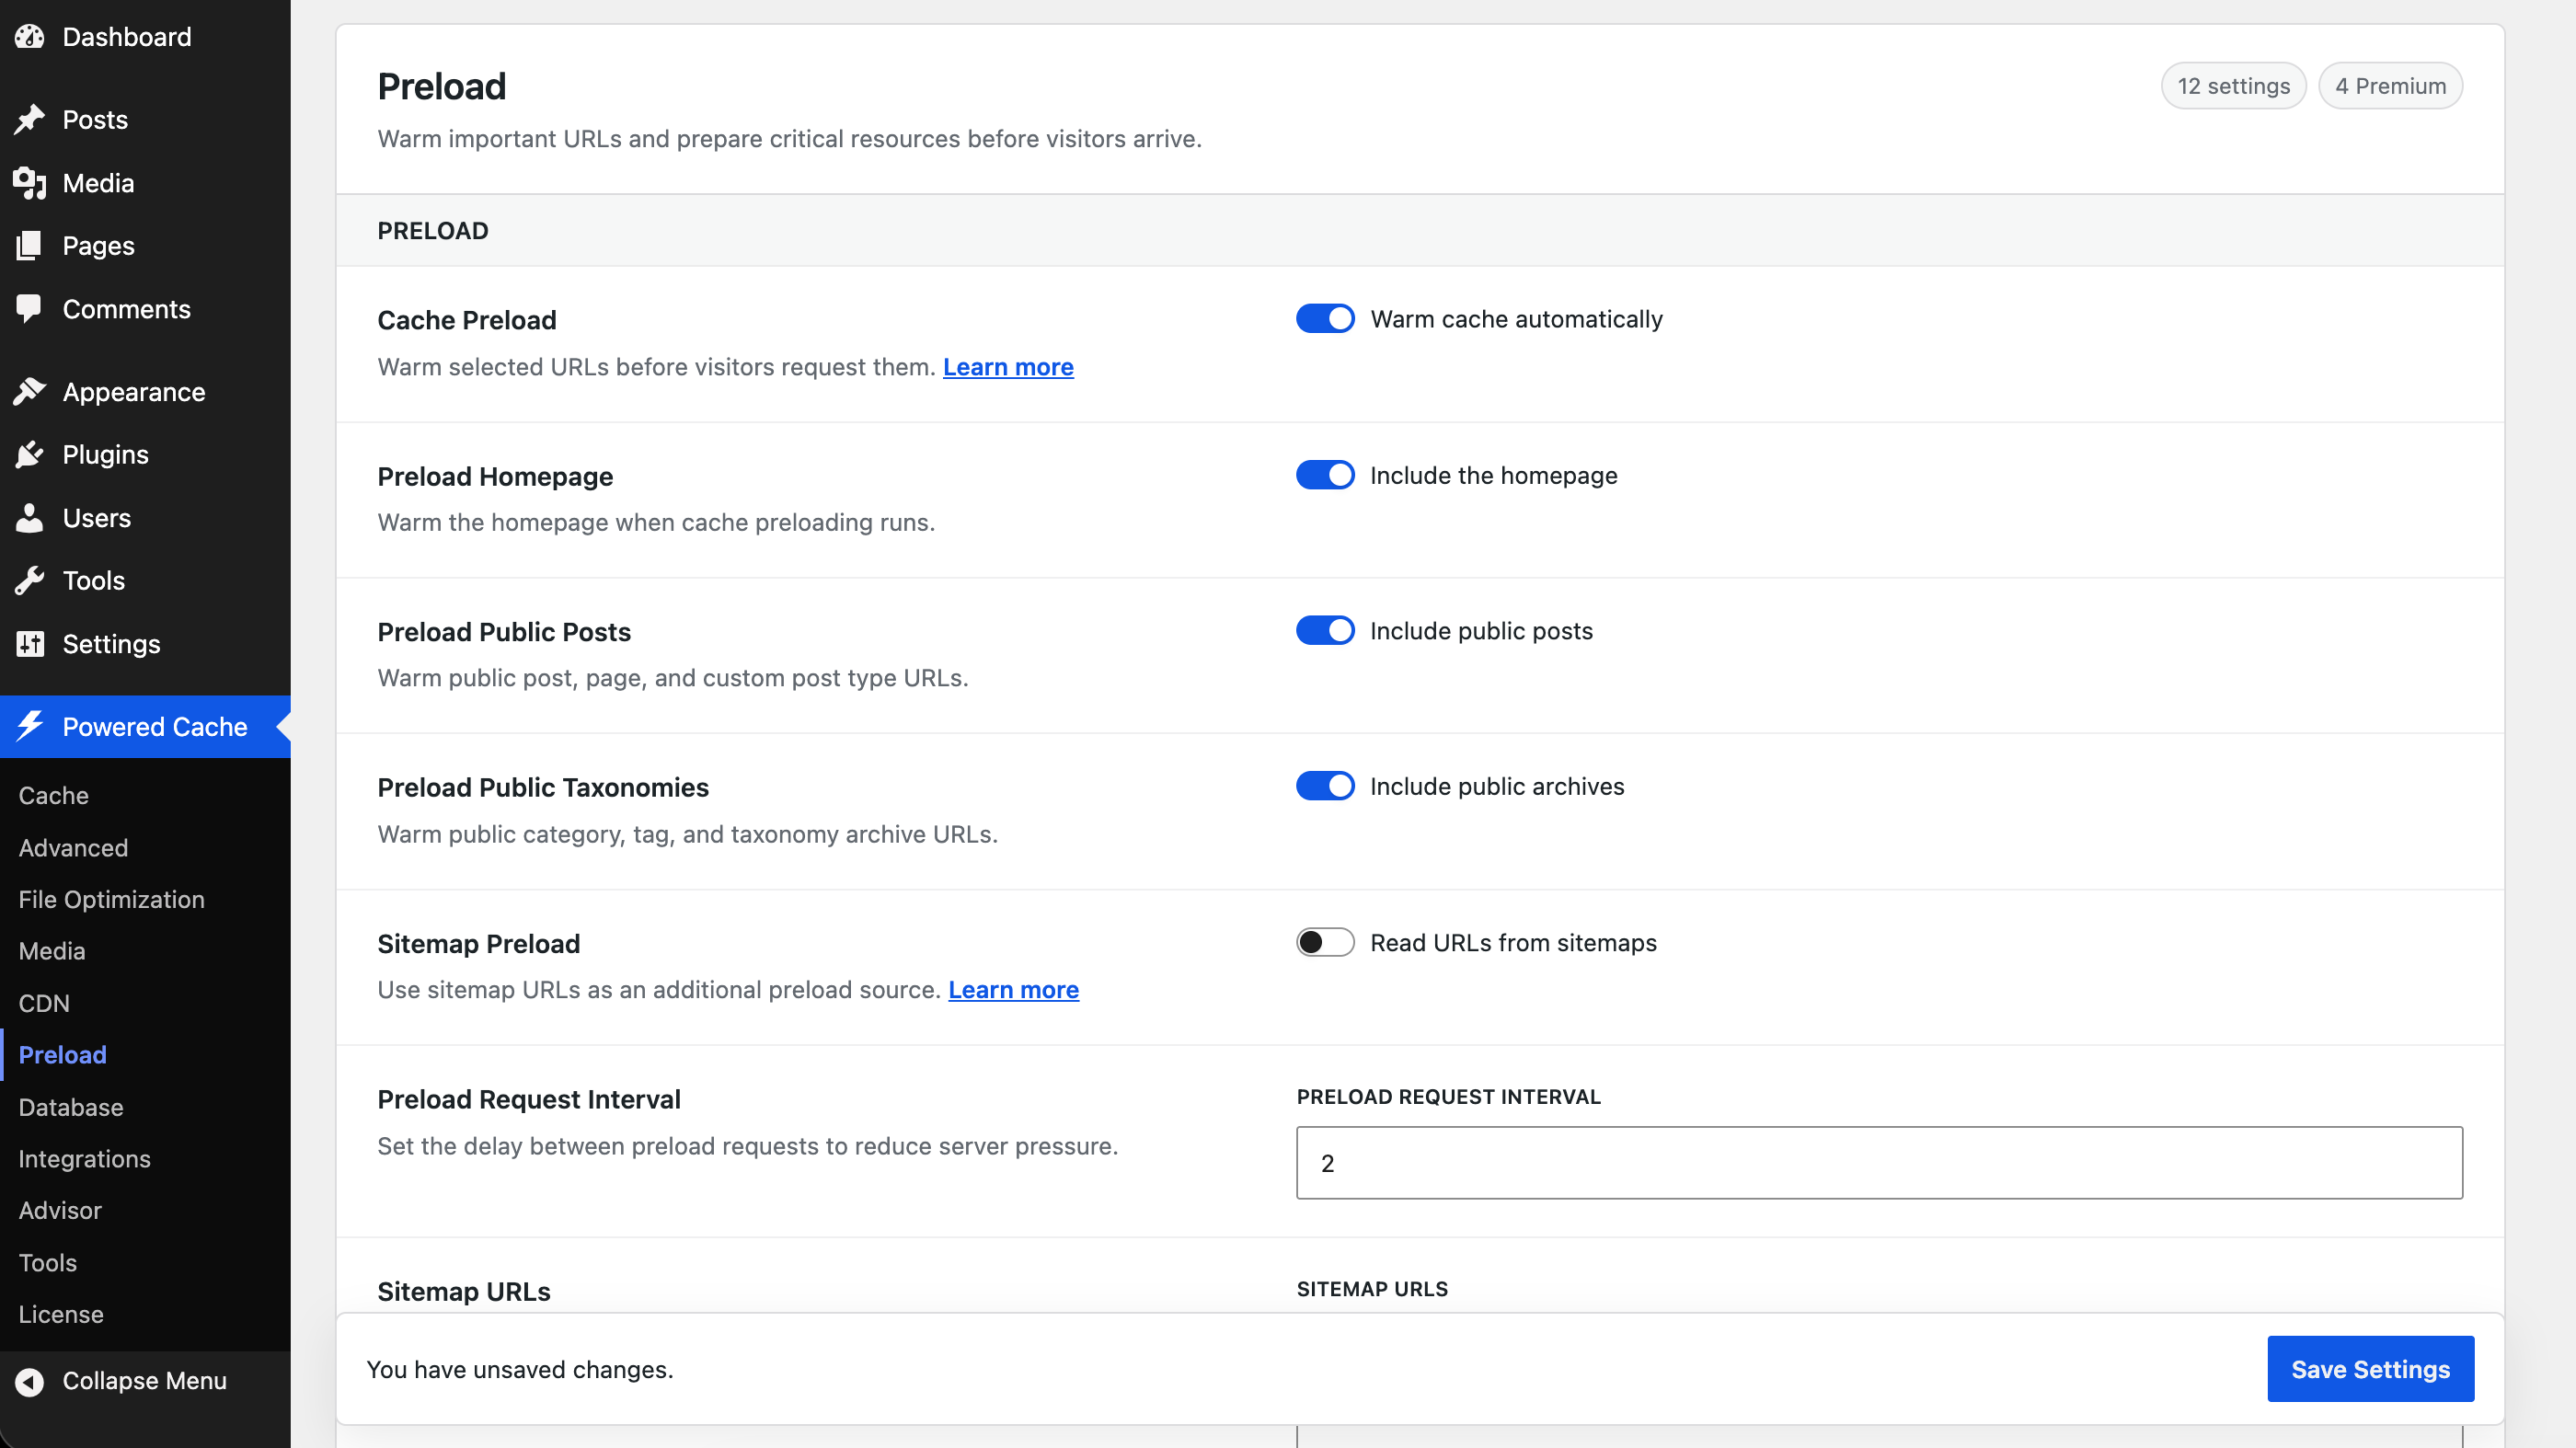Open Learn more link for Sitemap Preload
The height and width of the screenshot is (1448, 2576).
pyautogui.click(x=1013, y=990)
